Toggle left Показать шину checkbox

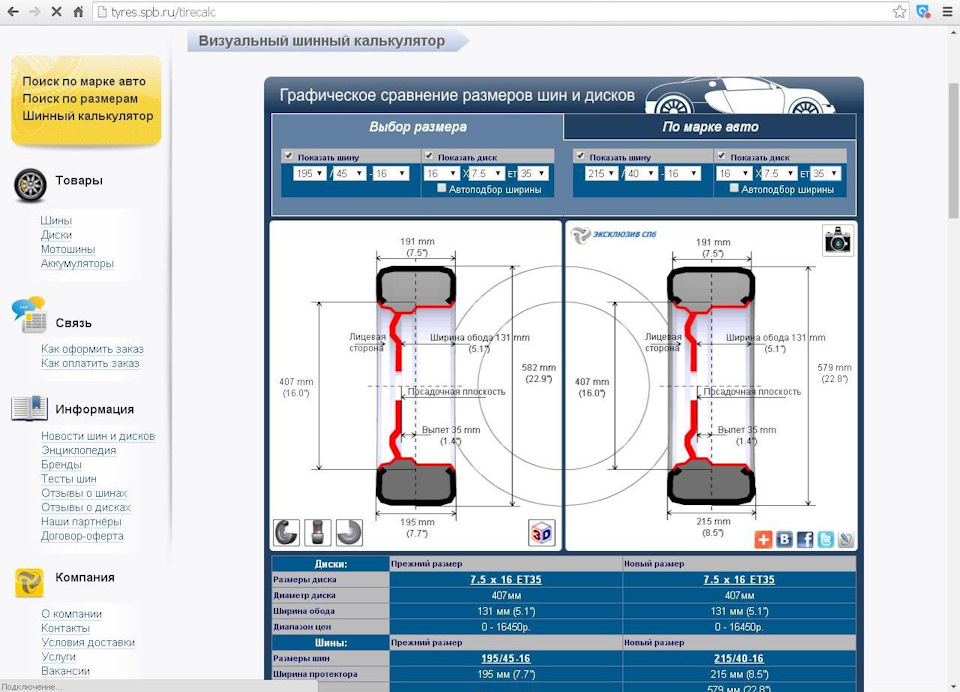(x=289, y=156)
